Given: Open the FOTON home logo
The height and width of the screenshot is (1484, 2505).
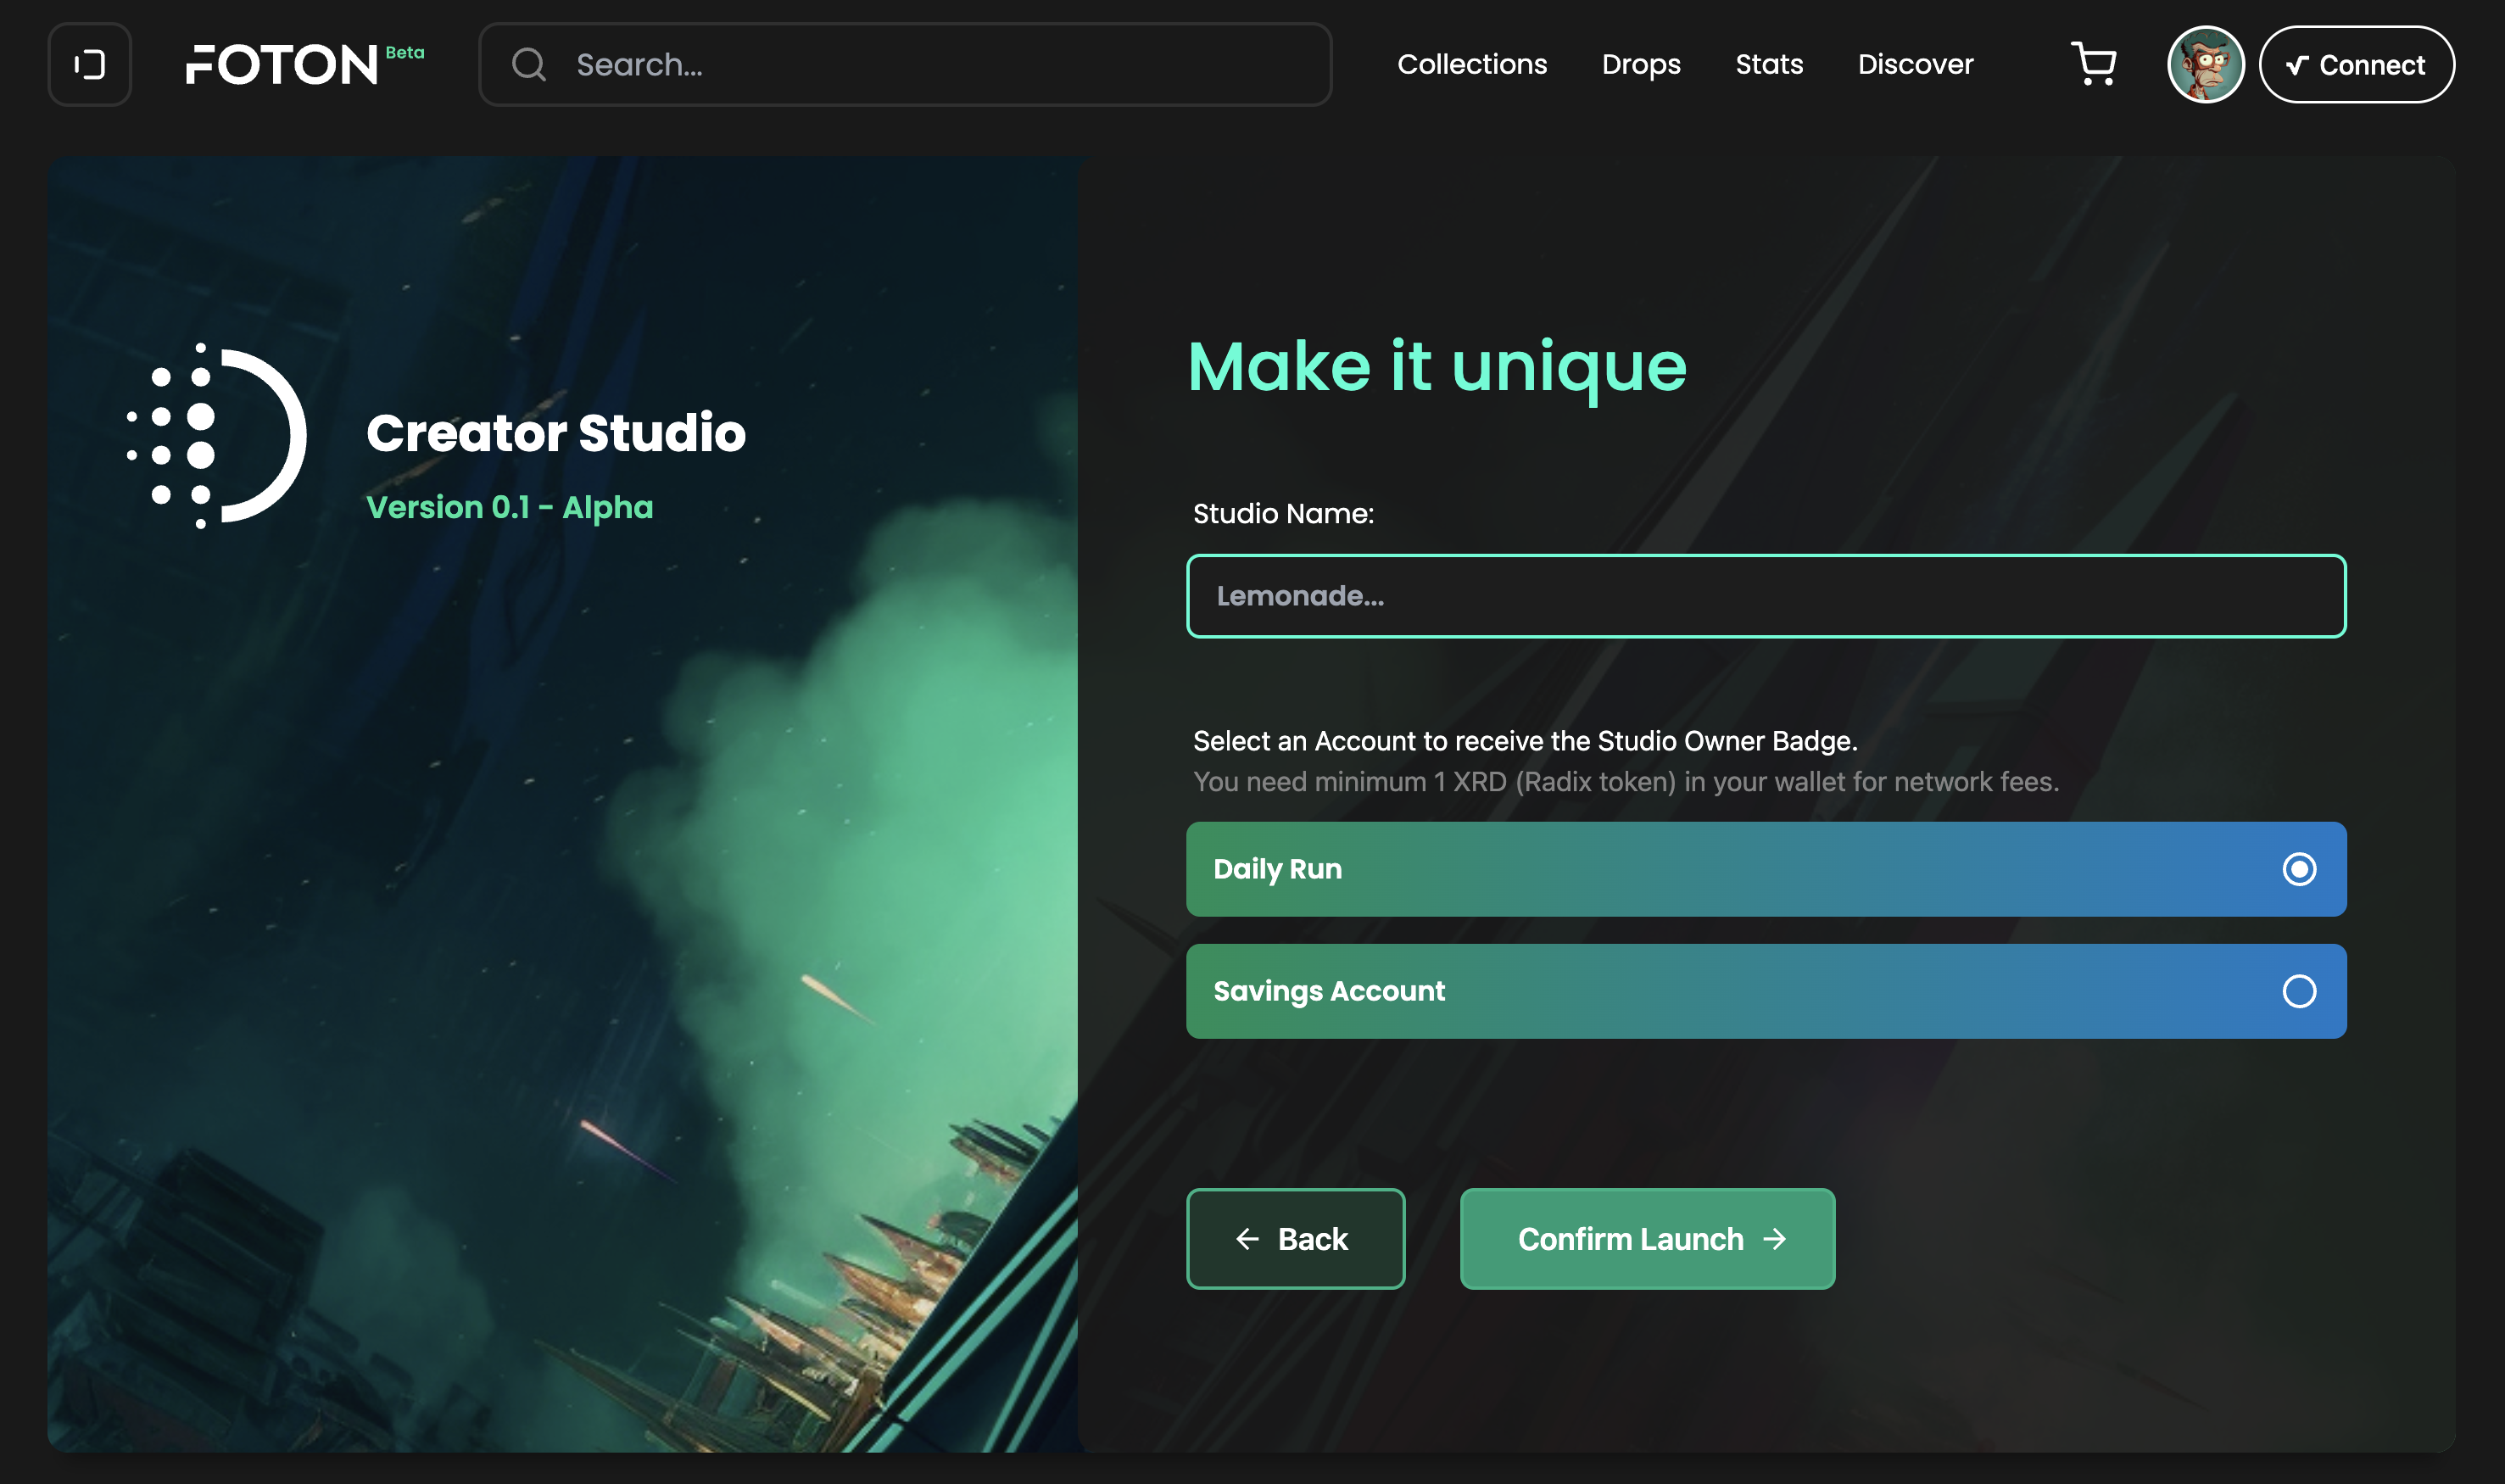Looking at the screenshot, I should tap(282, 65).
